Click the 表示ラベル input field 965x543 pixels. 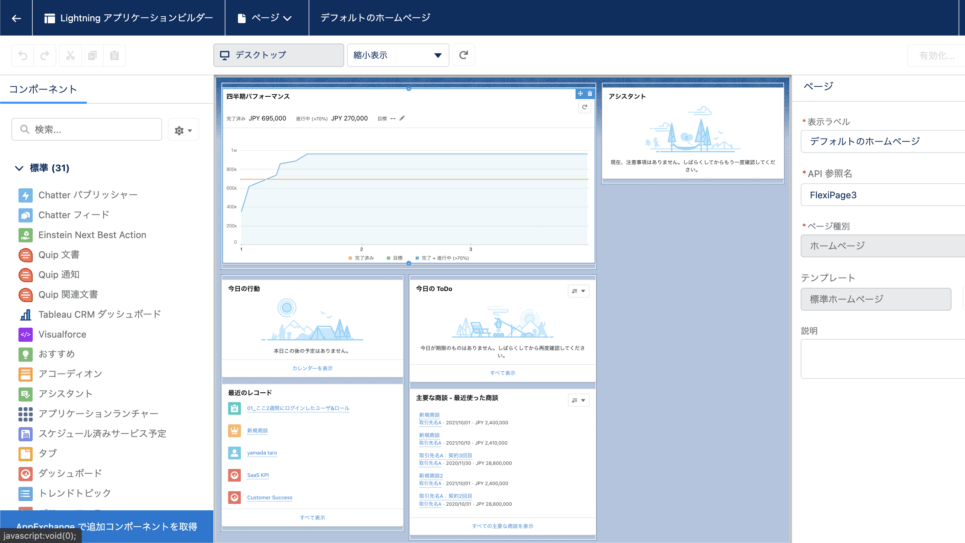[882, 141]
